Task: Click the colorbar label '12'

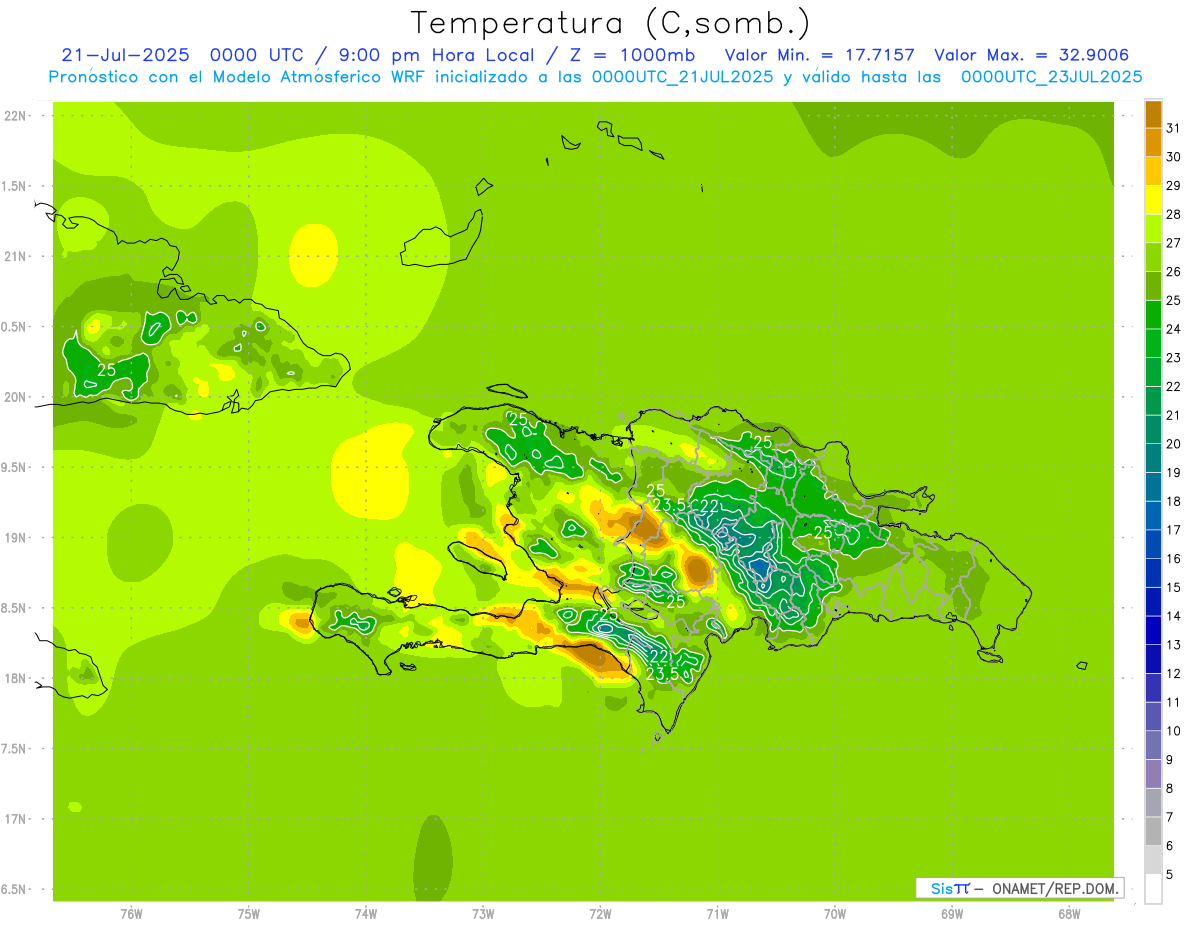Action: pos(1174,674)
